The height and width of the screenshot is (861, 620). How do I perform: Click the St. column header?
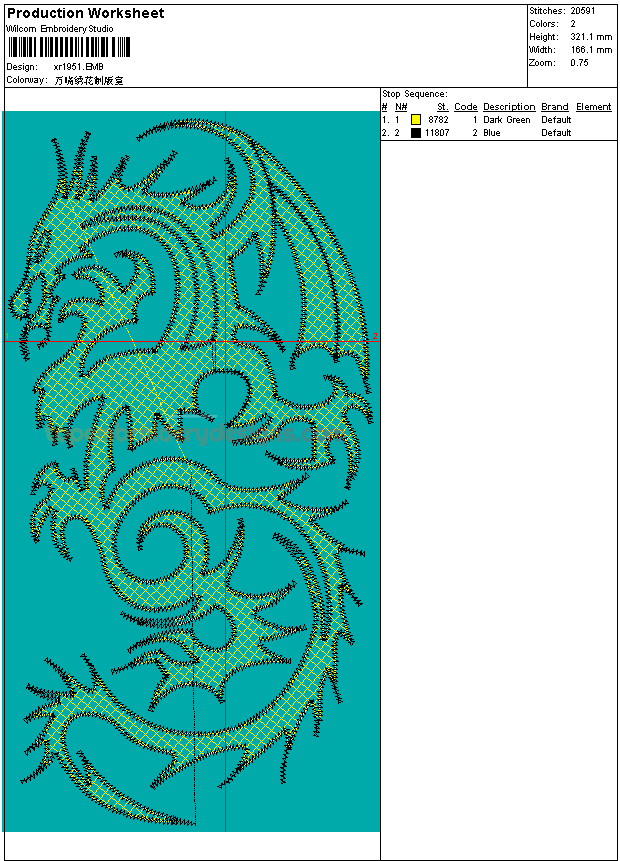(x=443, y=107)
